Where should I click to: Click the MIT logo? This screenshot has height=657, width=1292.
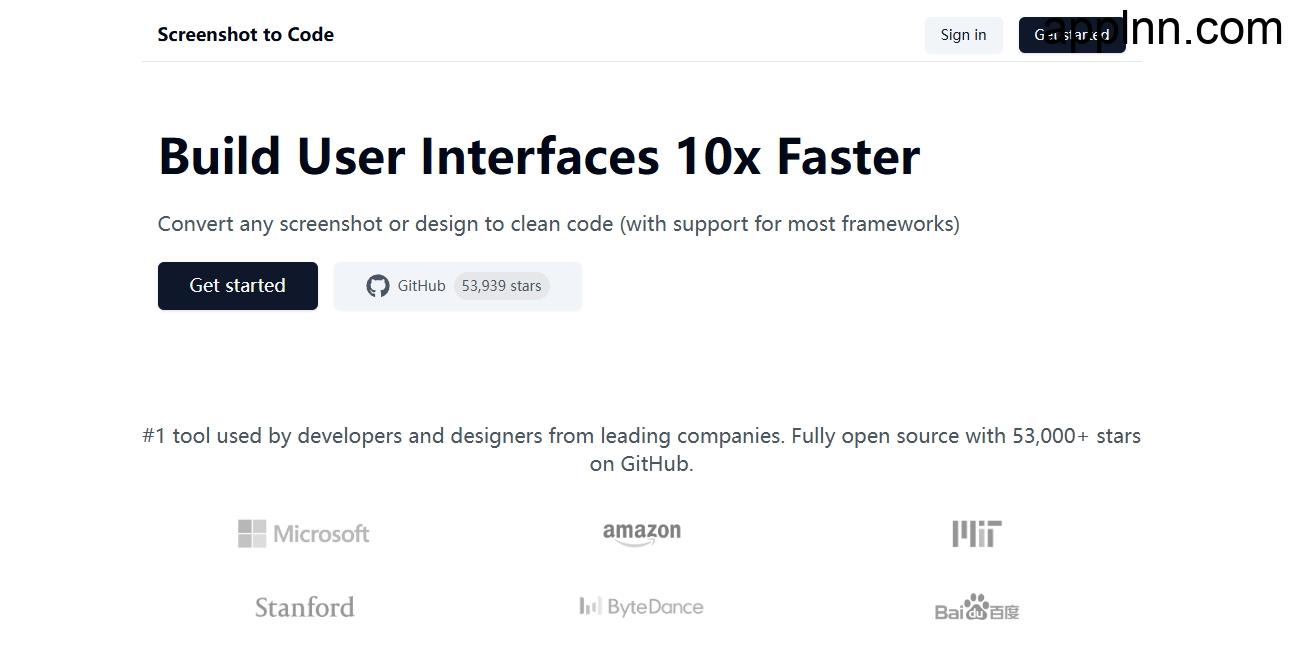tap(977, 534)
